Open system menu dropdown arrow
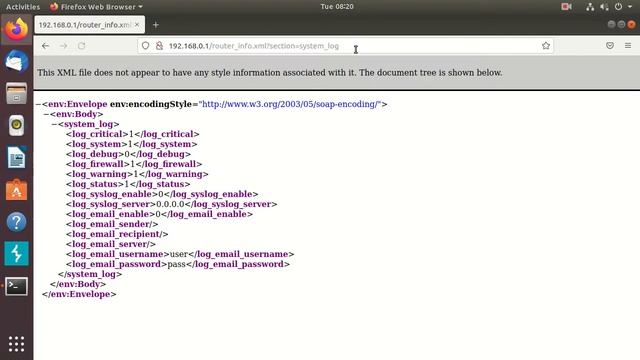Screen dimensions: 640x360 point(630,7)
